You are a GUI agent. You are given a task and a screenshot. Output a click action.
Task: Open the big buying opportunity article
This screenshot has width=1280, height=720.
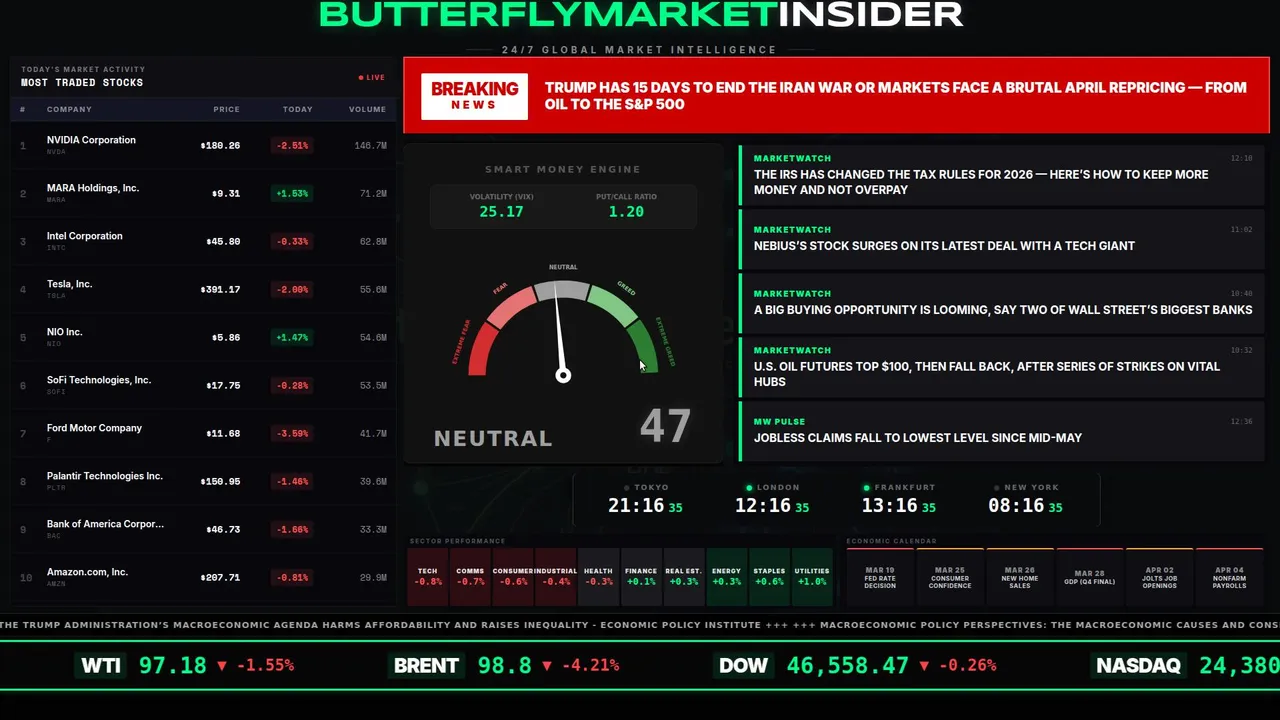point(1002,303)
